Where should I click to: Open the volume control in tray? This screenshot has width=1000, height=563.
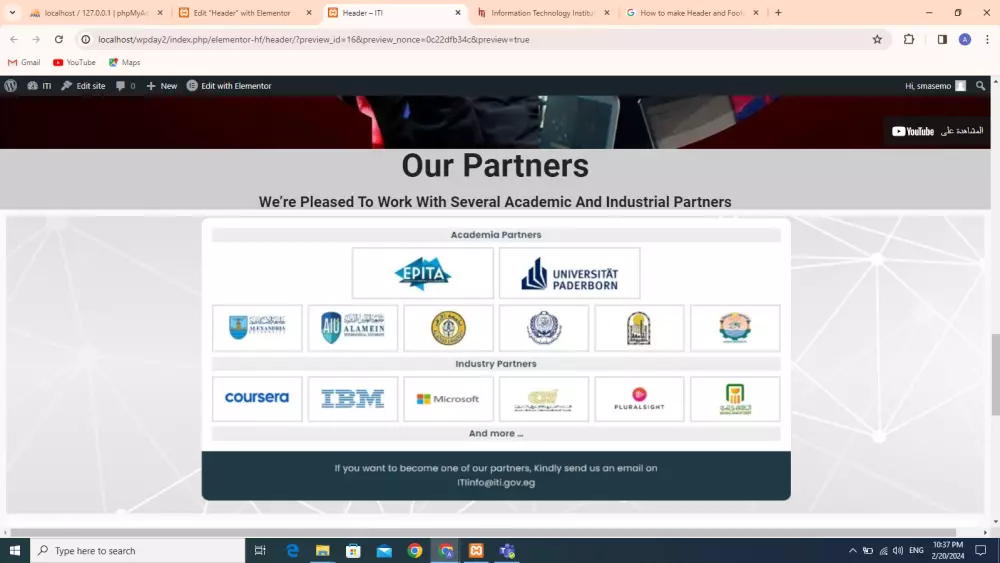(898, 550)
